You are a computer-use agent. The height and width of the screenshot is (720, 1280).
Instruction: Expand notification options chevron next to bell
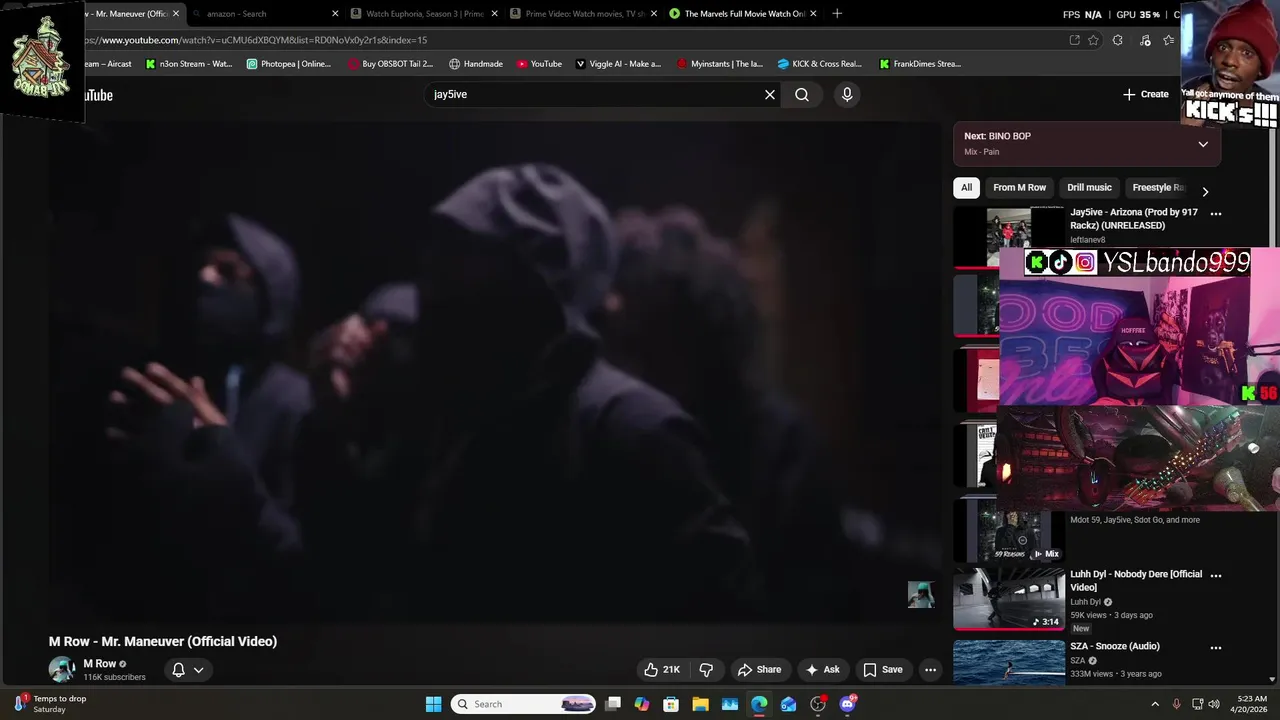point(199,670)
